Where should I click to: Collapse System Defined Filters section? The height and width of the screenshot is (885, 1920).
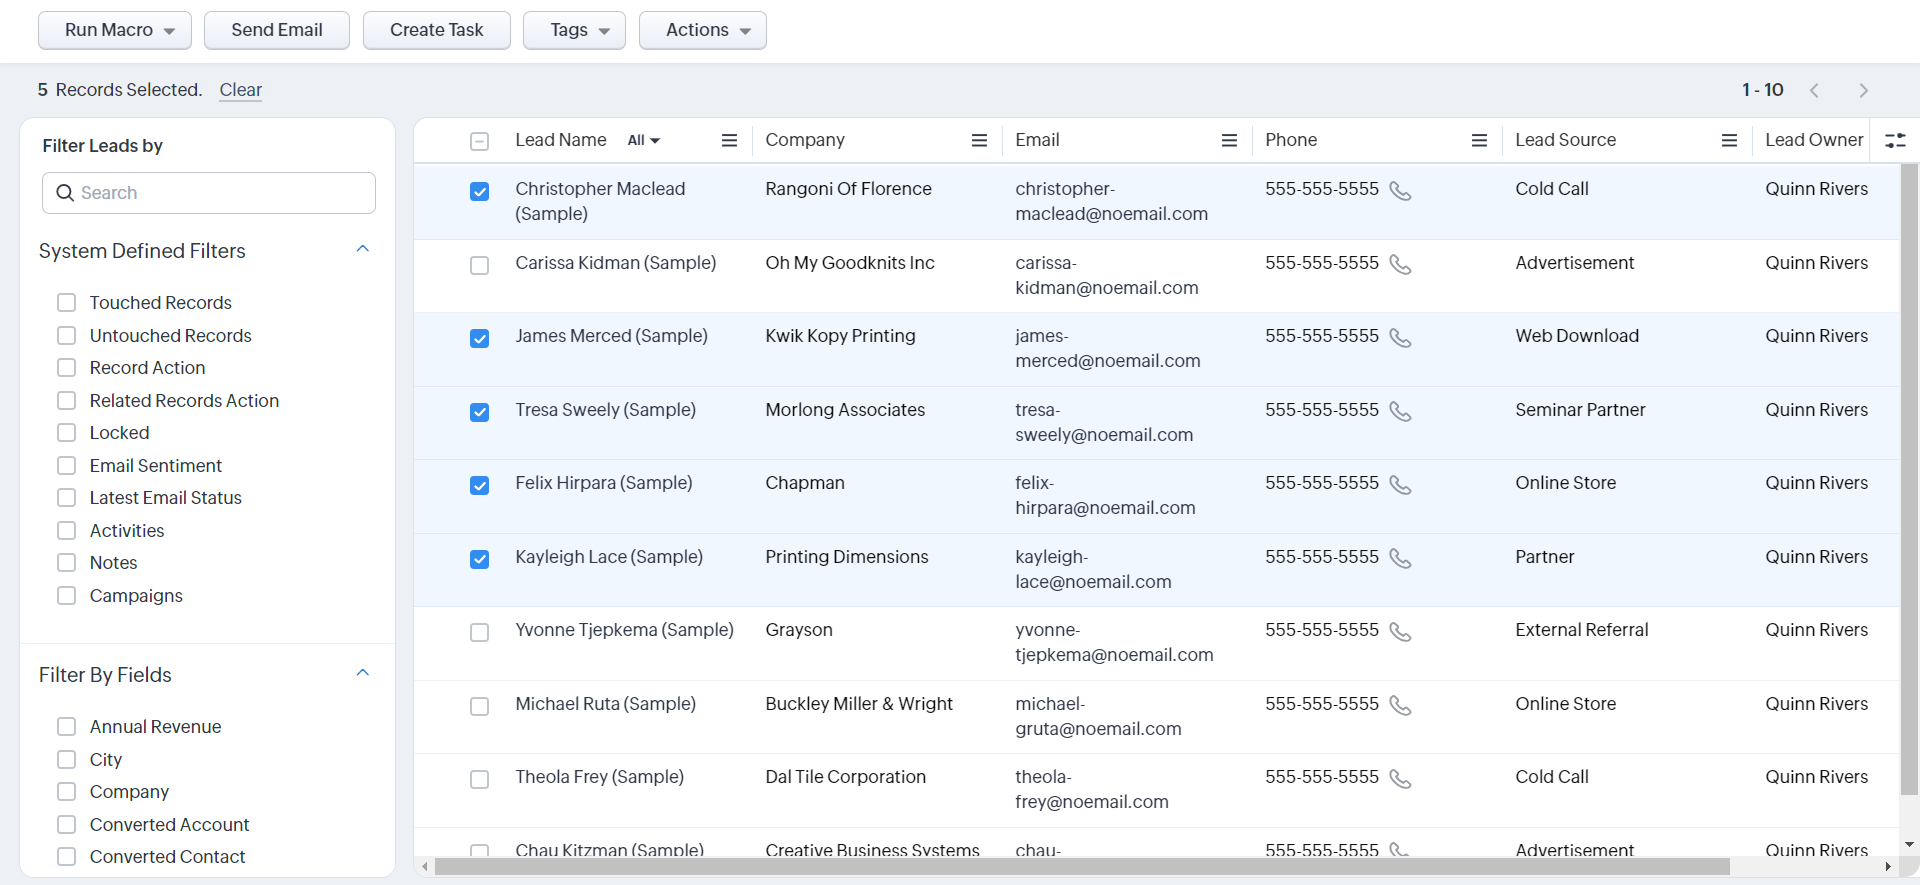pos(363,249)
